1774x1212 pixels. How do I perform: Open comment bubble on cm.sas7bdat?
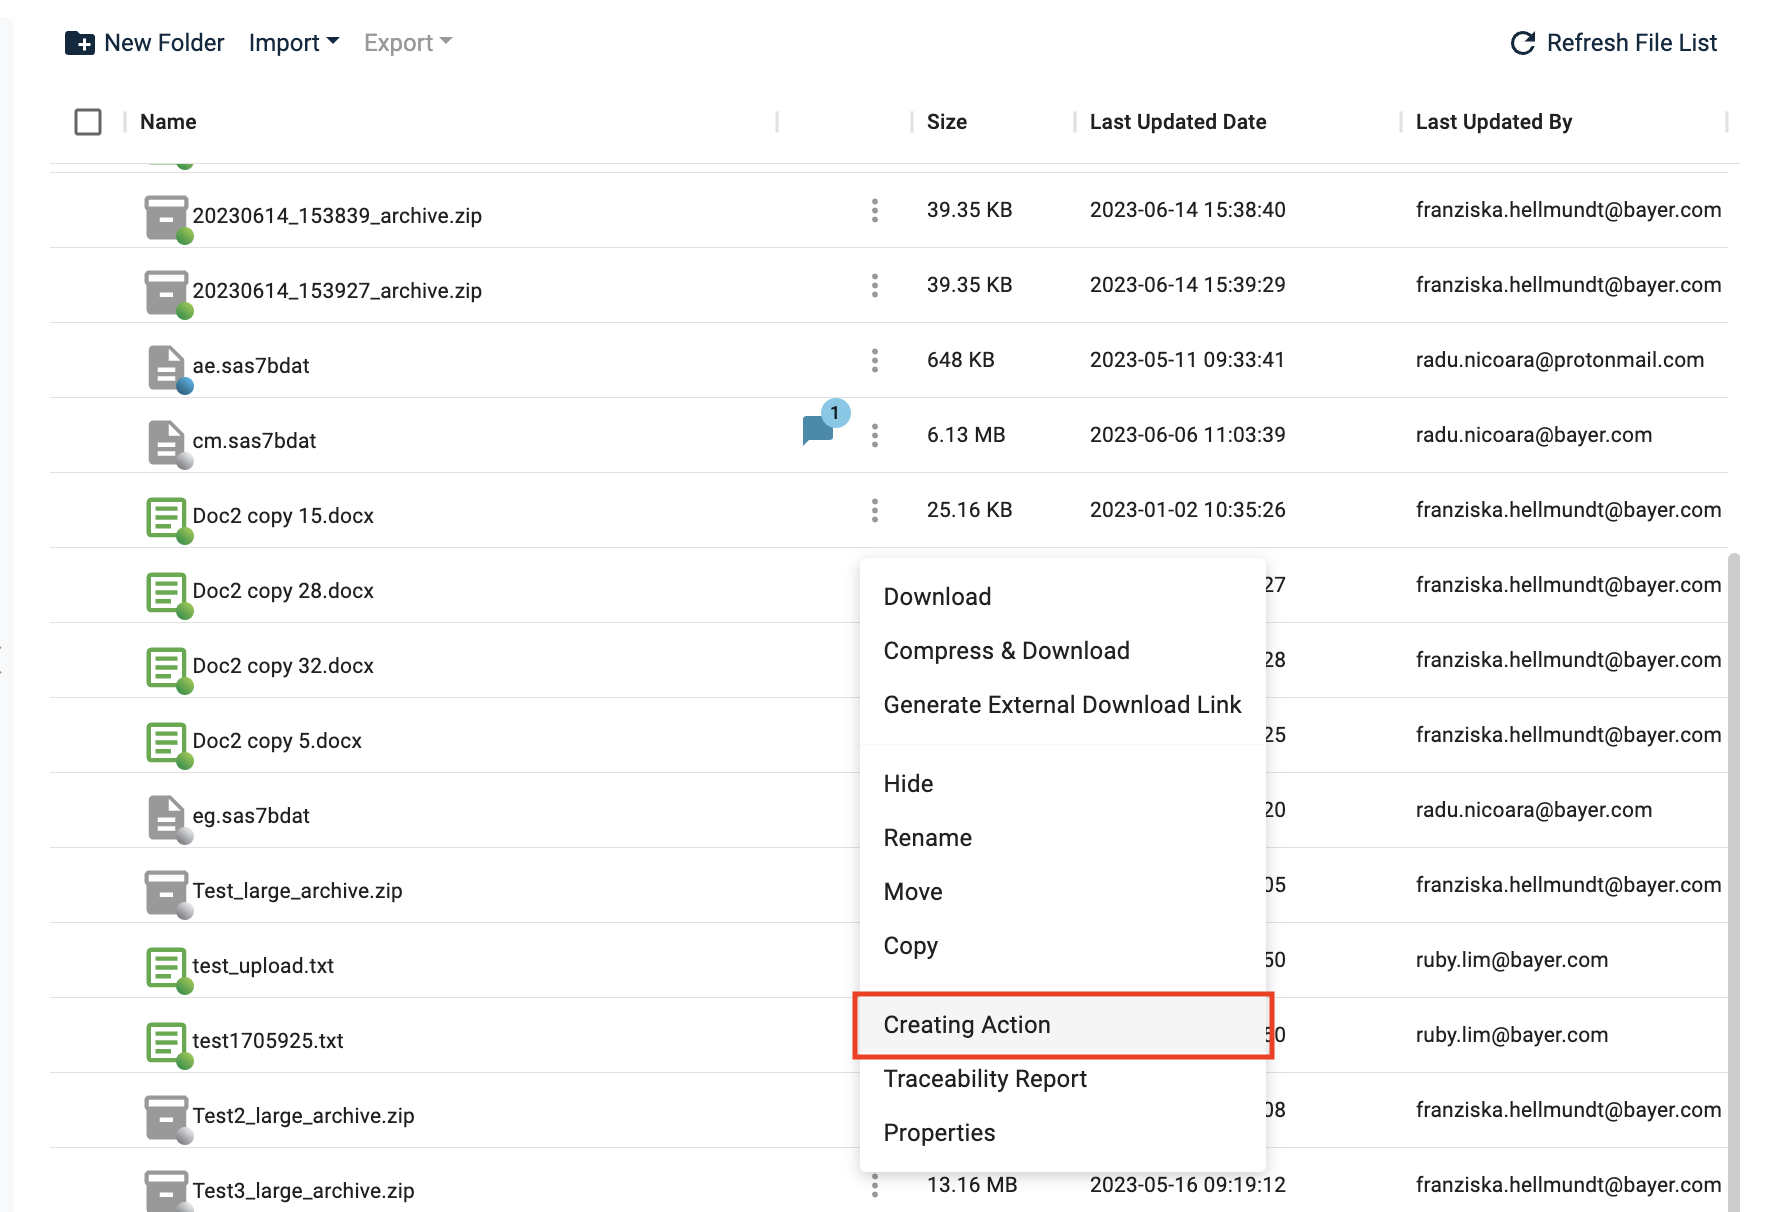[x=819, y=430]
